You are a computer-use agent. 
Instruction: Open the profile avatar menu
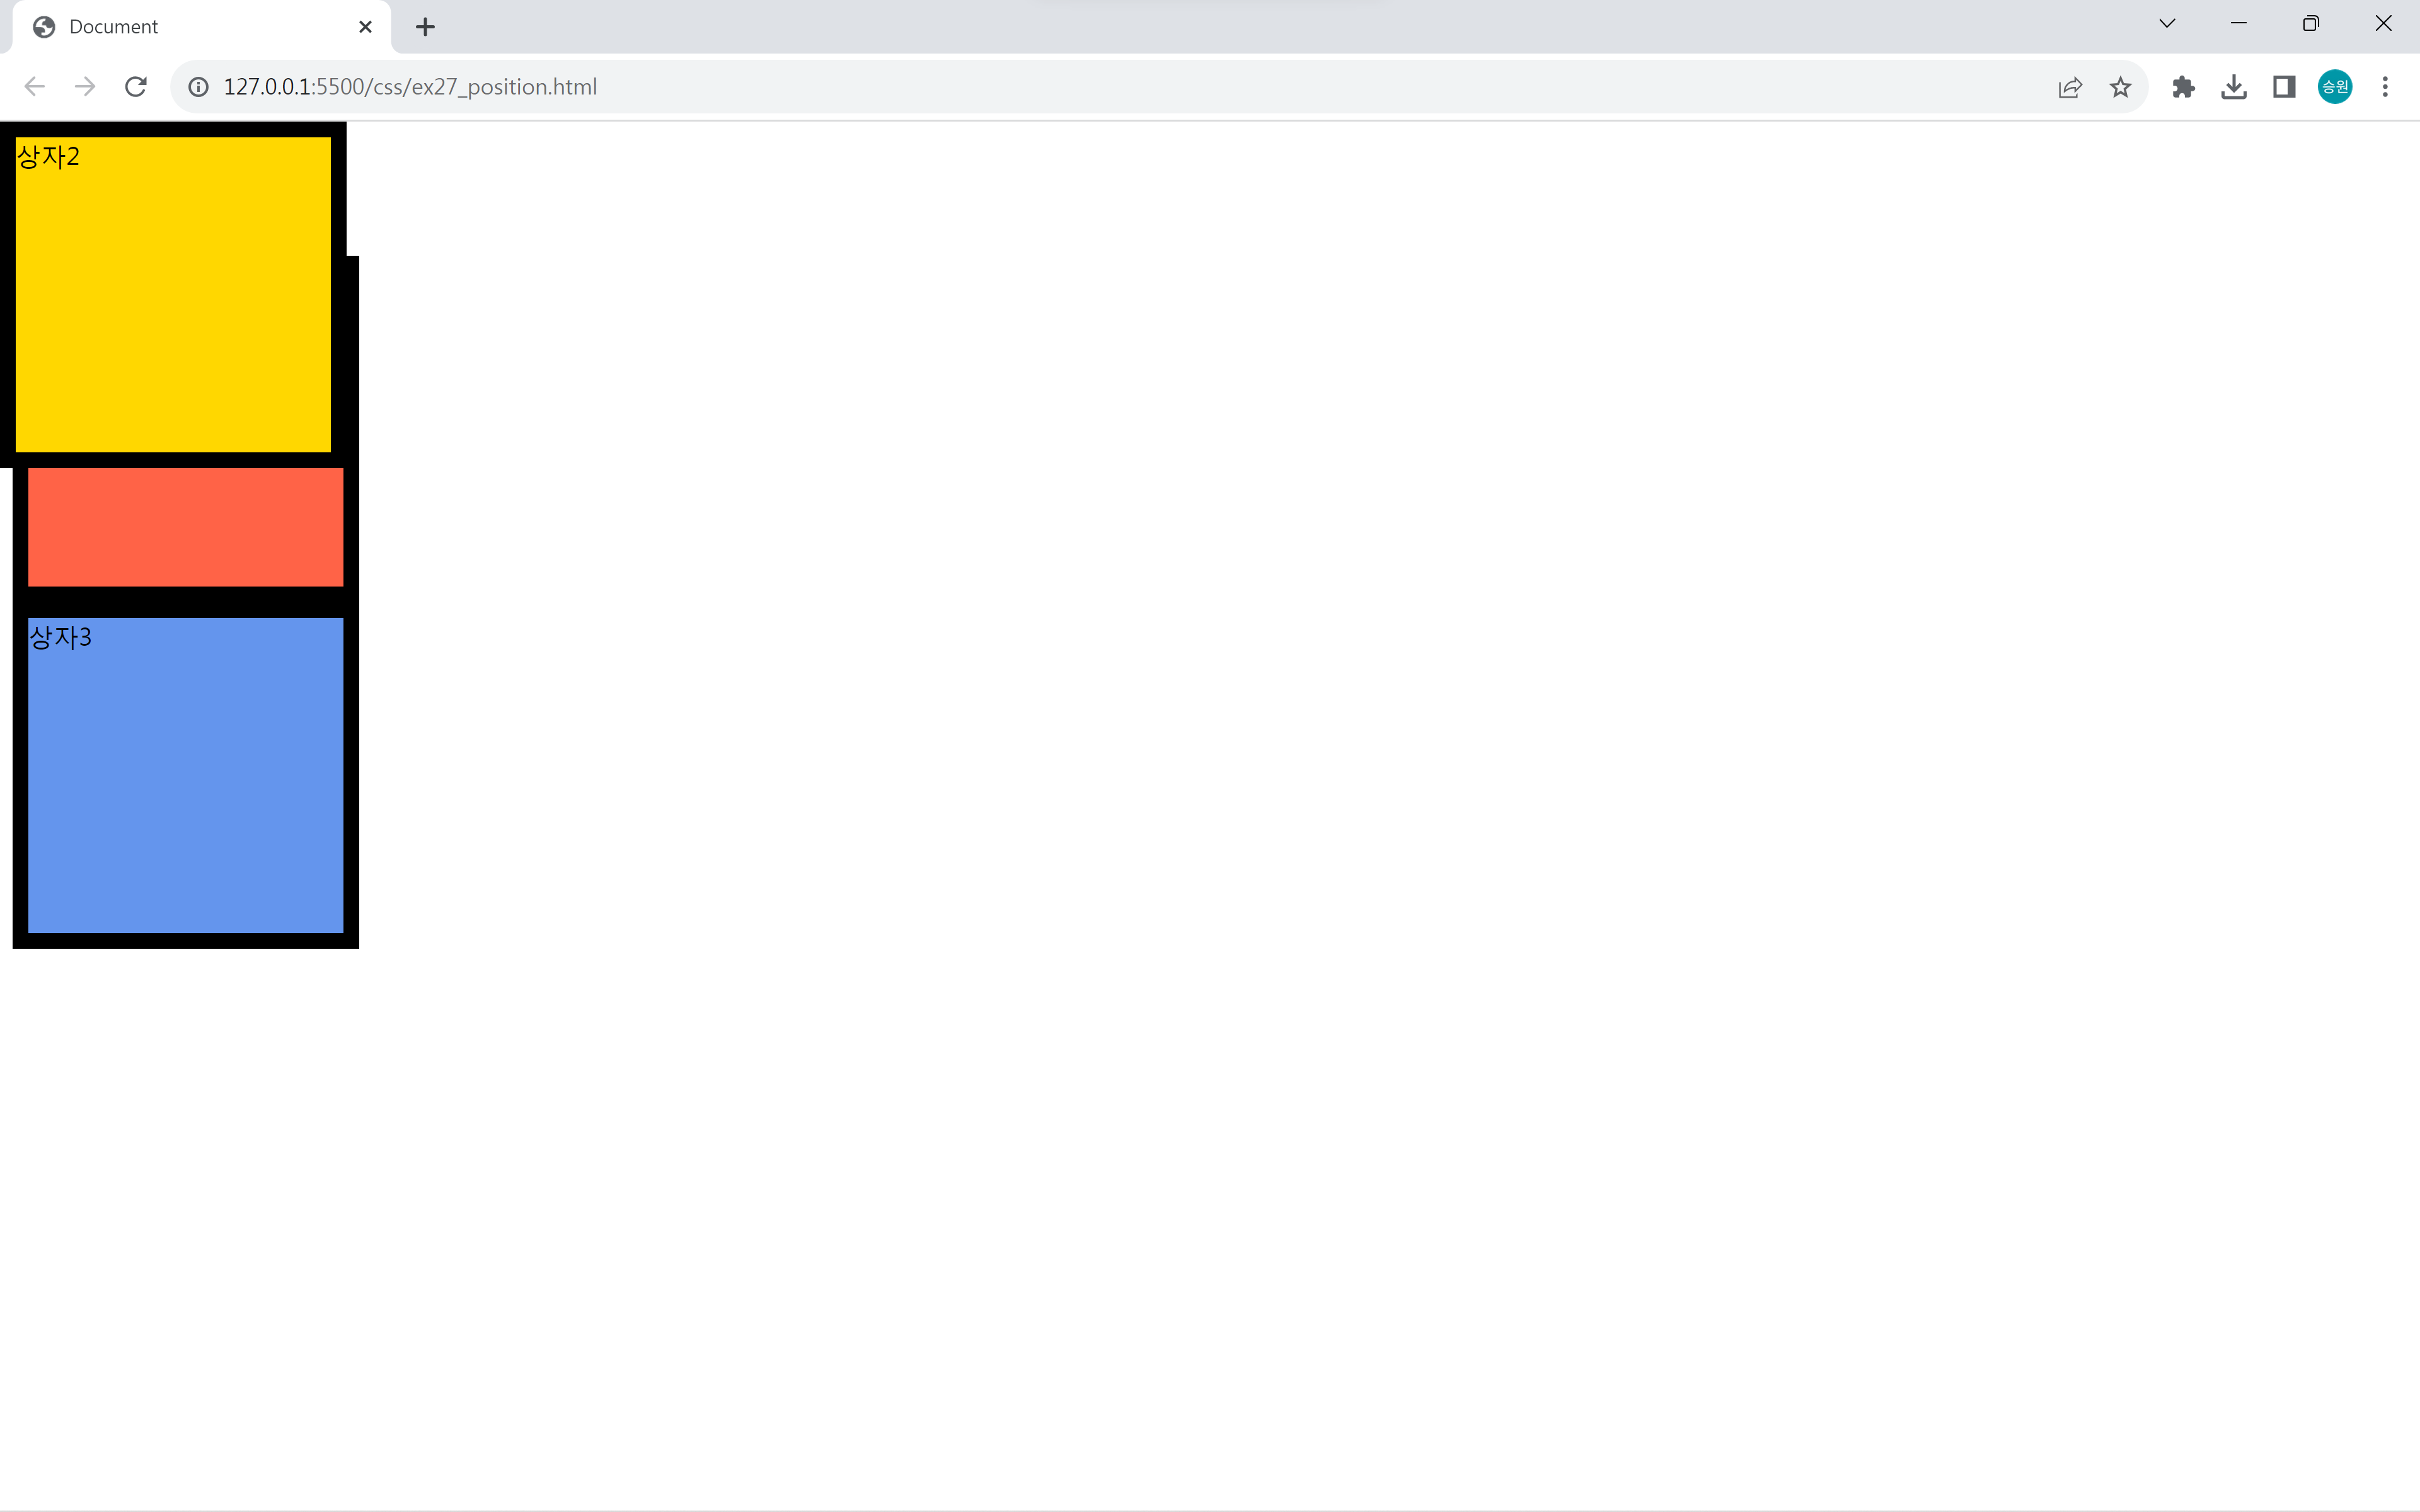2334,87
